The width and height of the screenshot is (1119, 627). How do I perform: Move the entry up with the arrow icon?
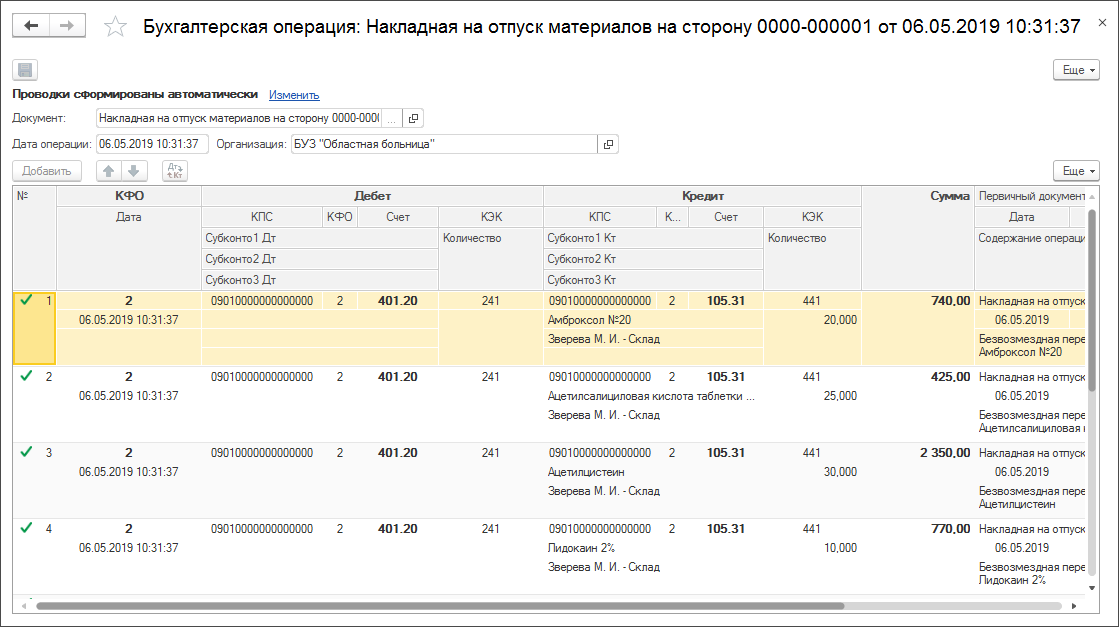tap(108, 171)
